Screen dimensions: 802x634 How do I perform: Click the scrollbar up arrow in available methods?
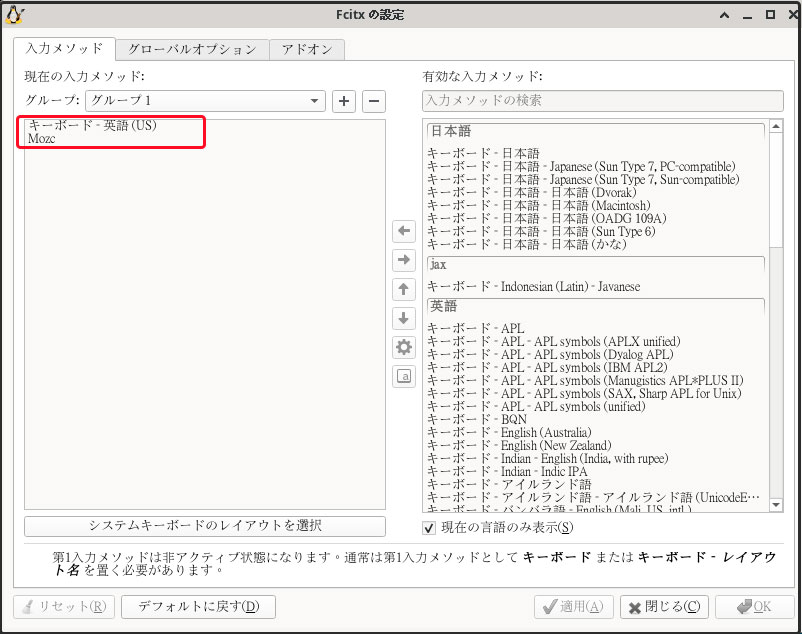tap(776, 126)
